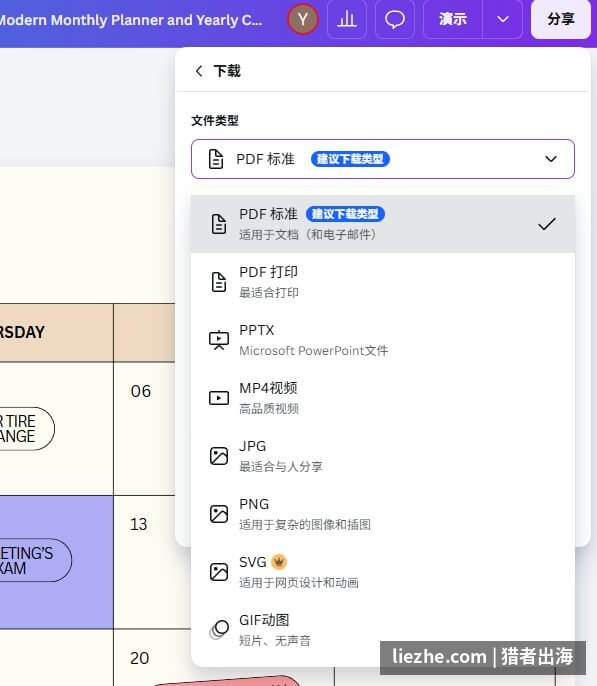Screen dimensions: 597x686
Task: Click the Microsoft PowerPoint文件 description
Action: tap(314, 350)
